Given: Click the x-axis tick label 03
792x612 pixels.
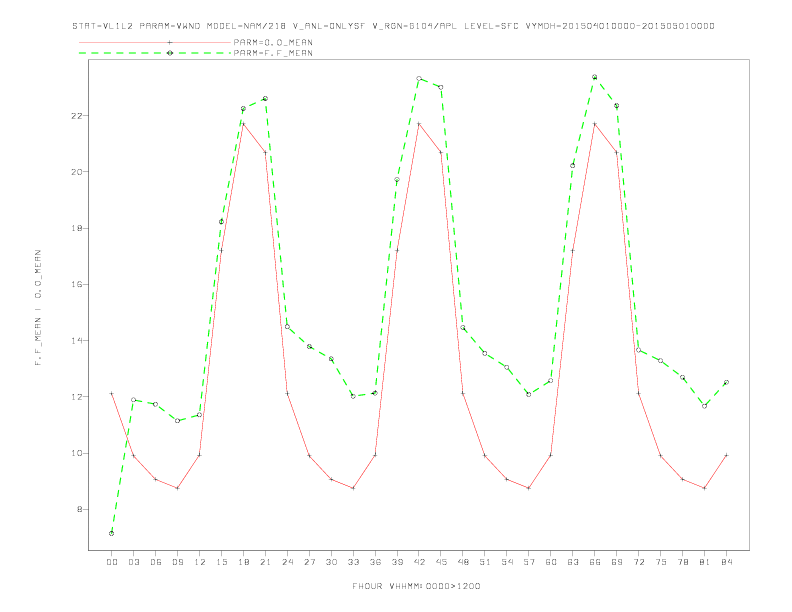Looking at the screenshot, I should coord(134,562).
